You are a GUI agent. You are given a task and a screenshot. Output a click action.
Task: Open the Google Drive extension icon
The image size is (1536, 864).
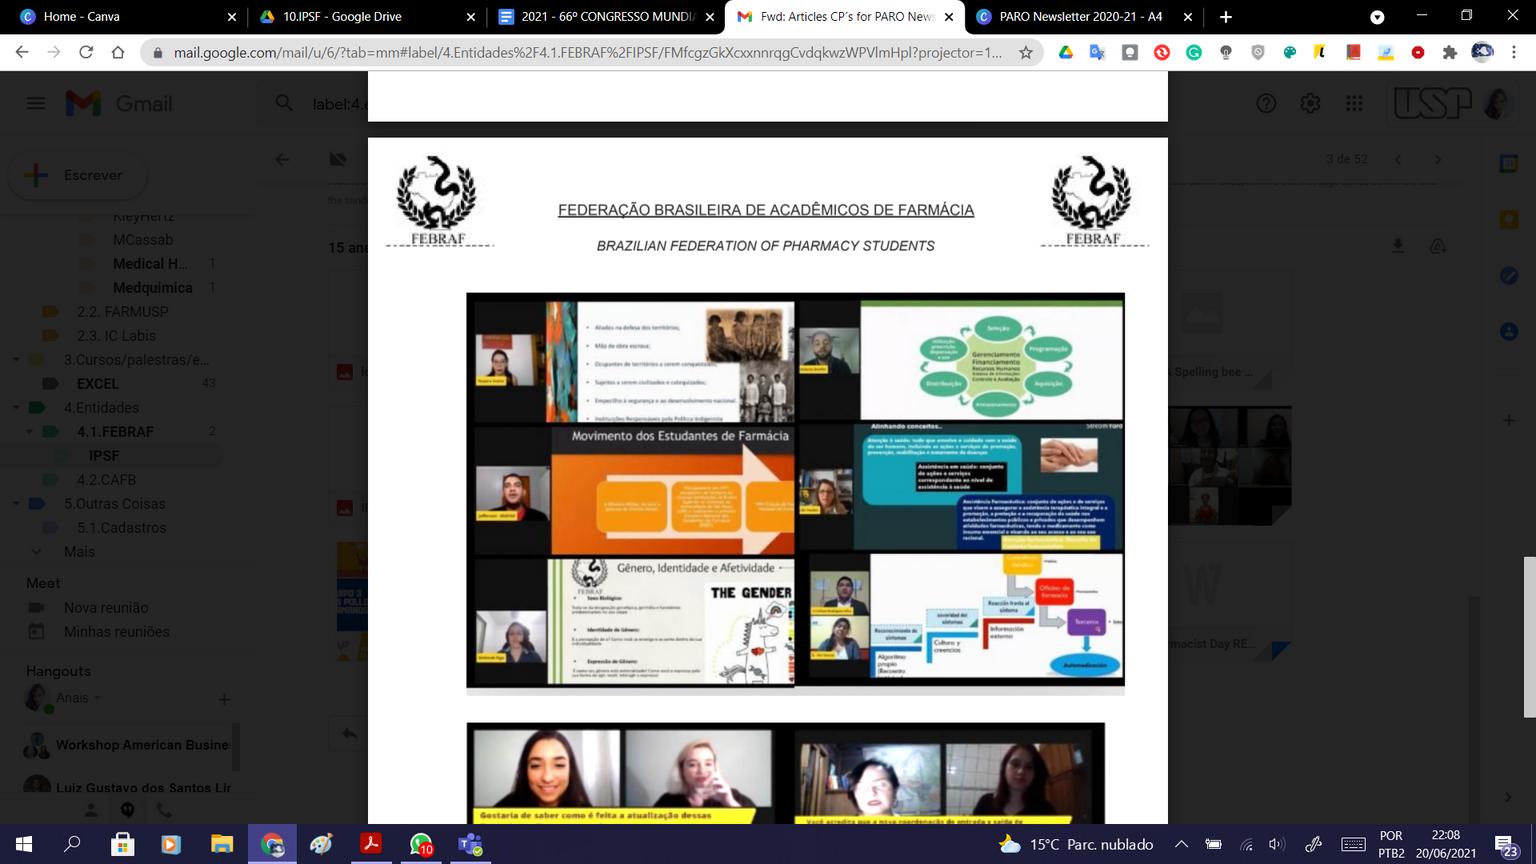(x=1066, y=52)
